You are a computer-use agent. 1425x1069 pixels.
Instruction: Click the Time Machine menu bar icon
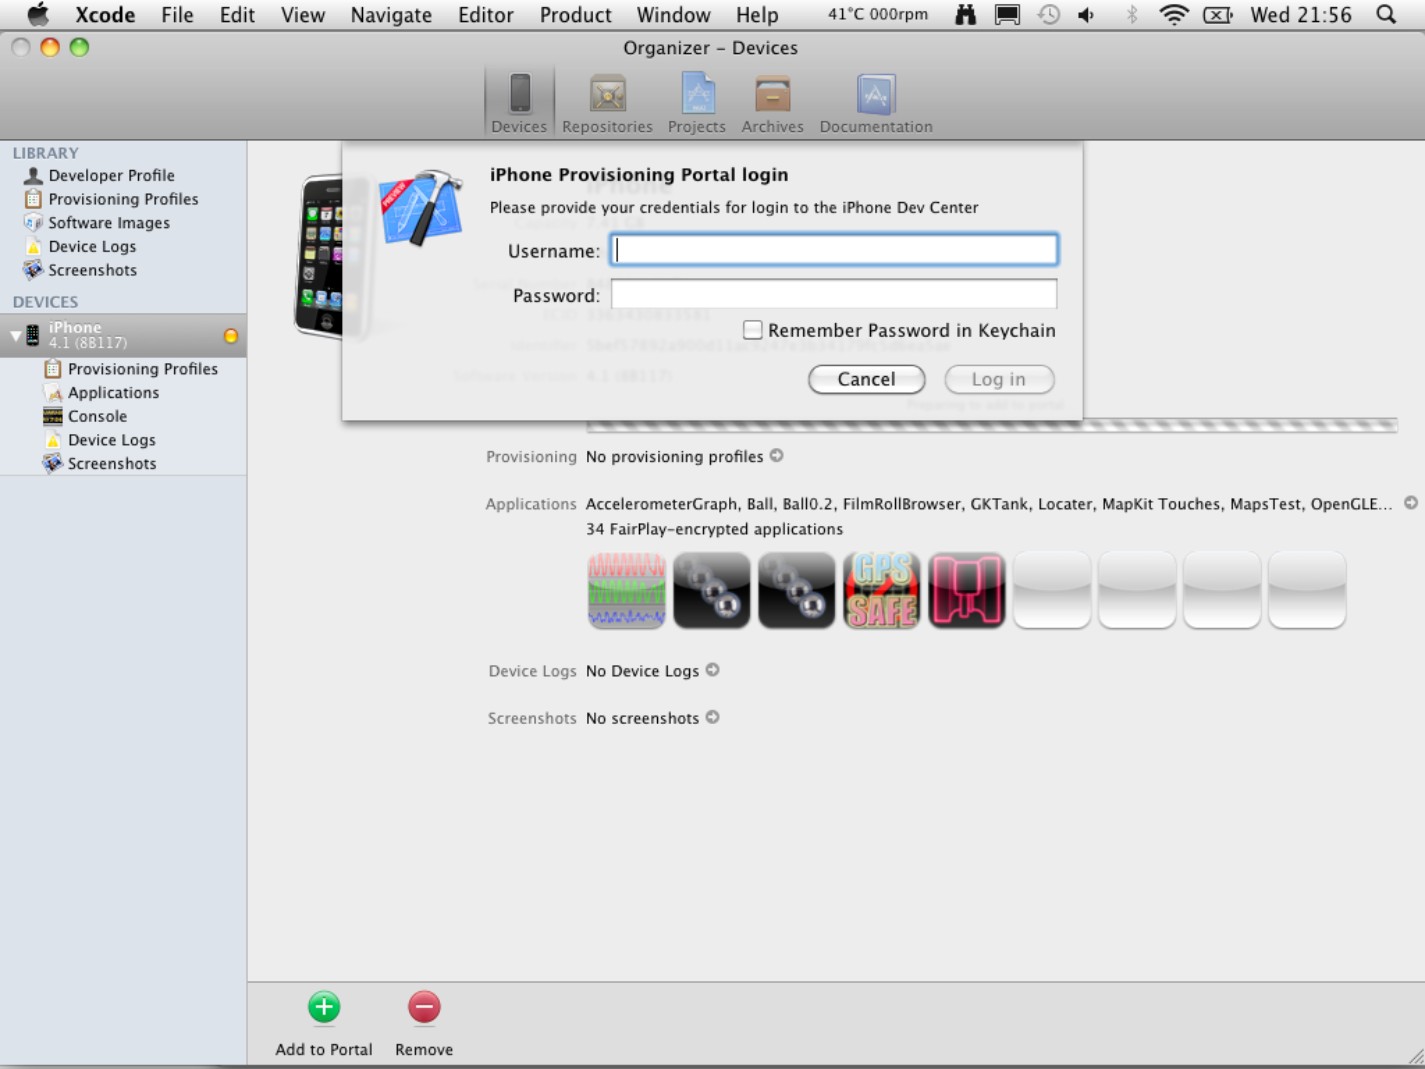click(x=1048, y=15)
